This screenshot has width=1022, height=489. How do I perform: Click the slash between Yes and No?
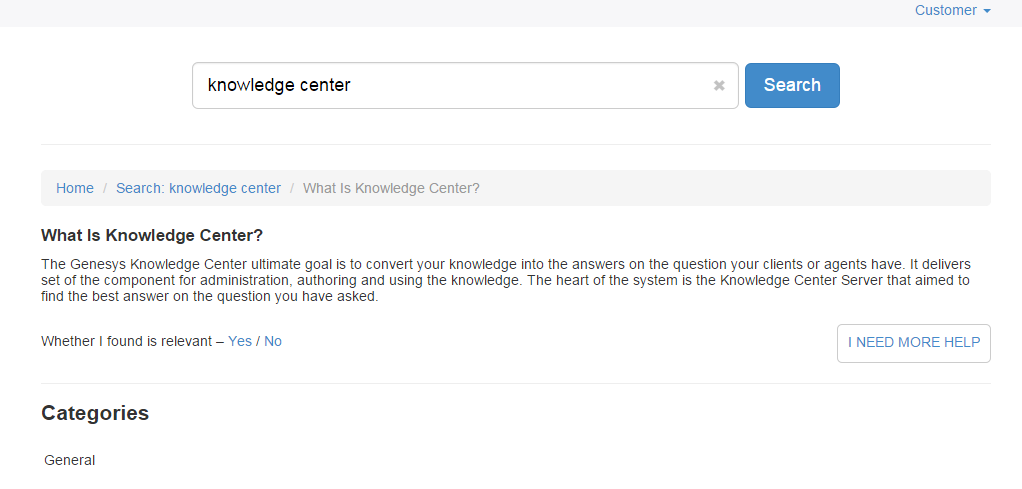click(x=258, y=341)
